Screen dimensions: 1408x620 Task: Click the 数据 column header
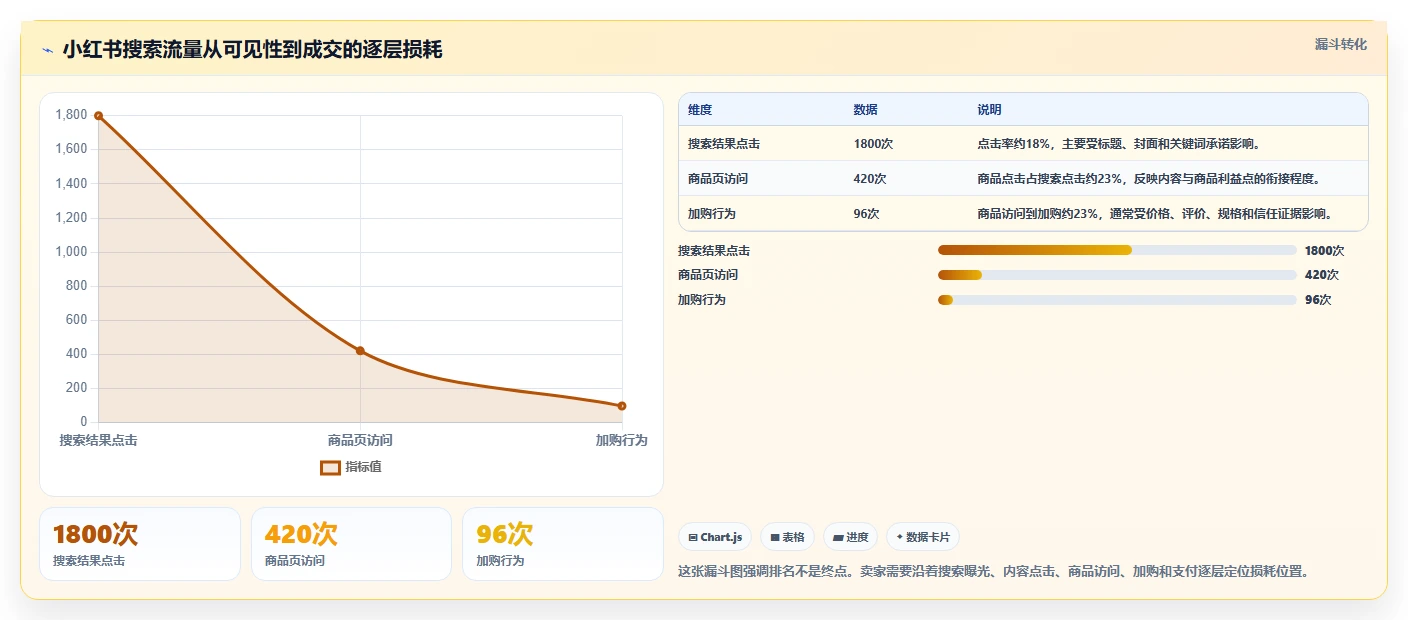(865, 110)
